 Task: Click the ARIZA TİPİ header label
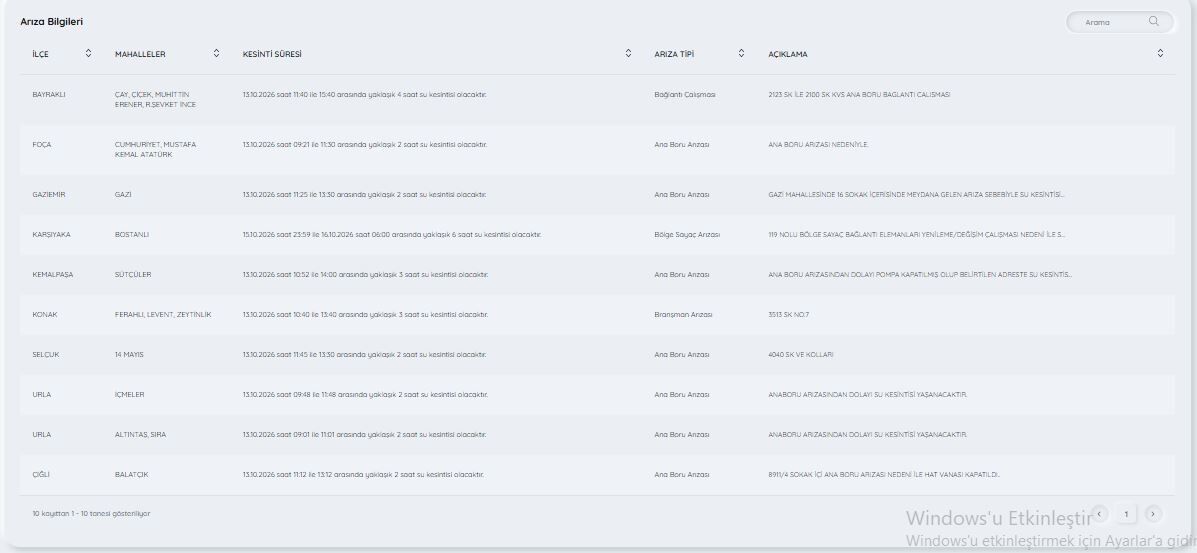[x=674, y=54]
